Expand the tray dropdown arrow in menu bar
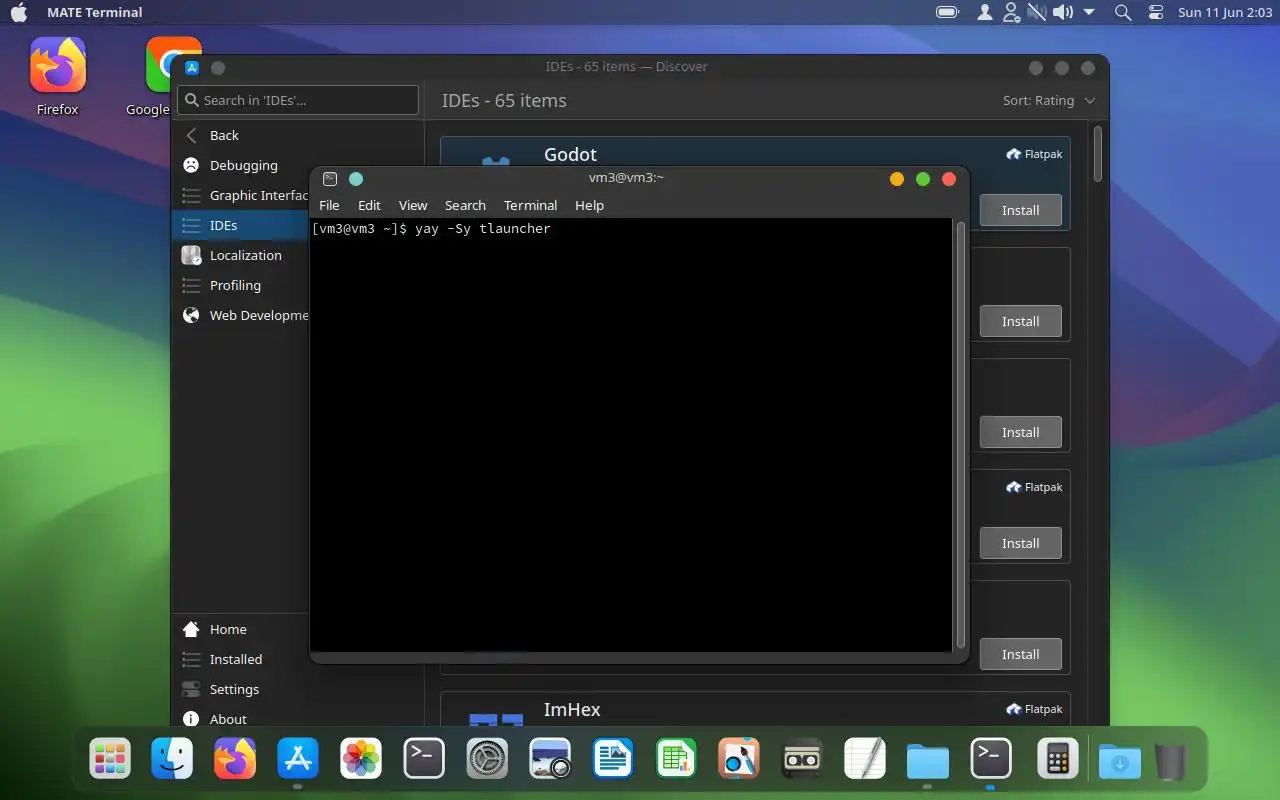The width and height of the screenshot is (1280, 800). (1090, 12)
